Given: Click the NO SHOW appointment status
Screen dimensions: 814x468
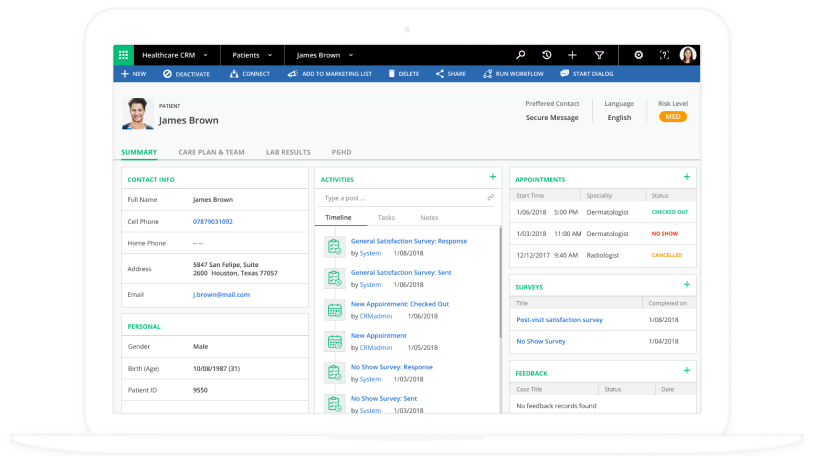Looking at the screenshot, I should click(664, 234).
